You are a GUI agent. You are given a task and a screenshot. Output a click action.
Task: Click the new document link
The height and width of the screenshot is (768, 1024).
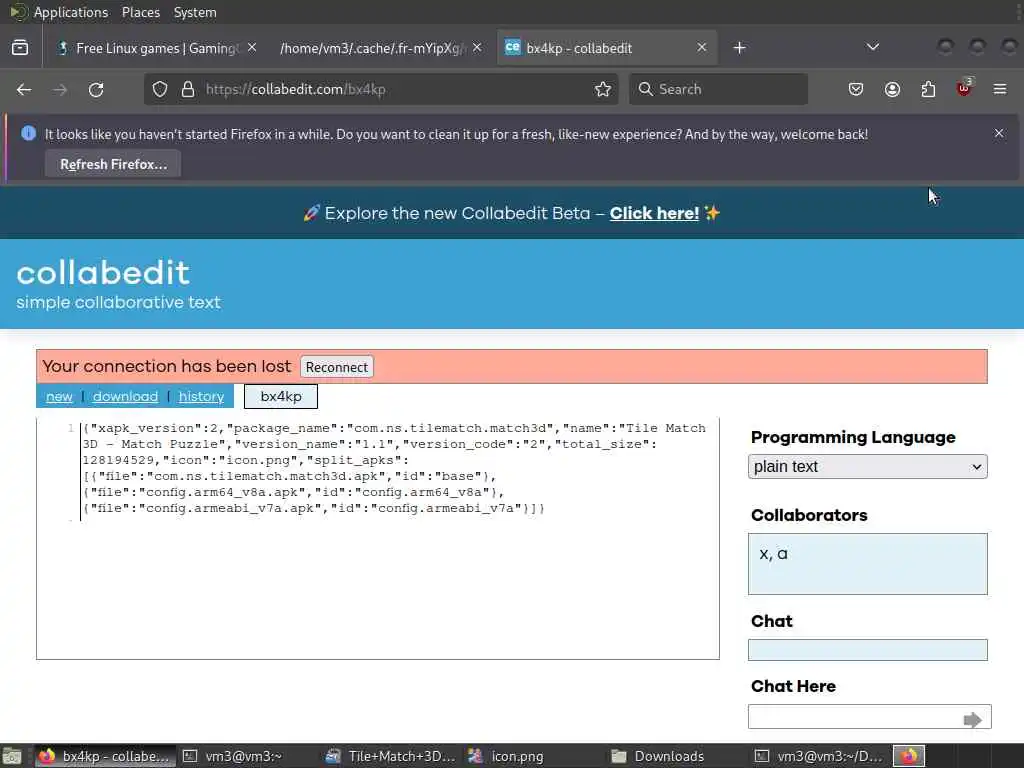pyautogui.click(x=59, y=396)
